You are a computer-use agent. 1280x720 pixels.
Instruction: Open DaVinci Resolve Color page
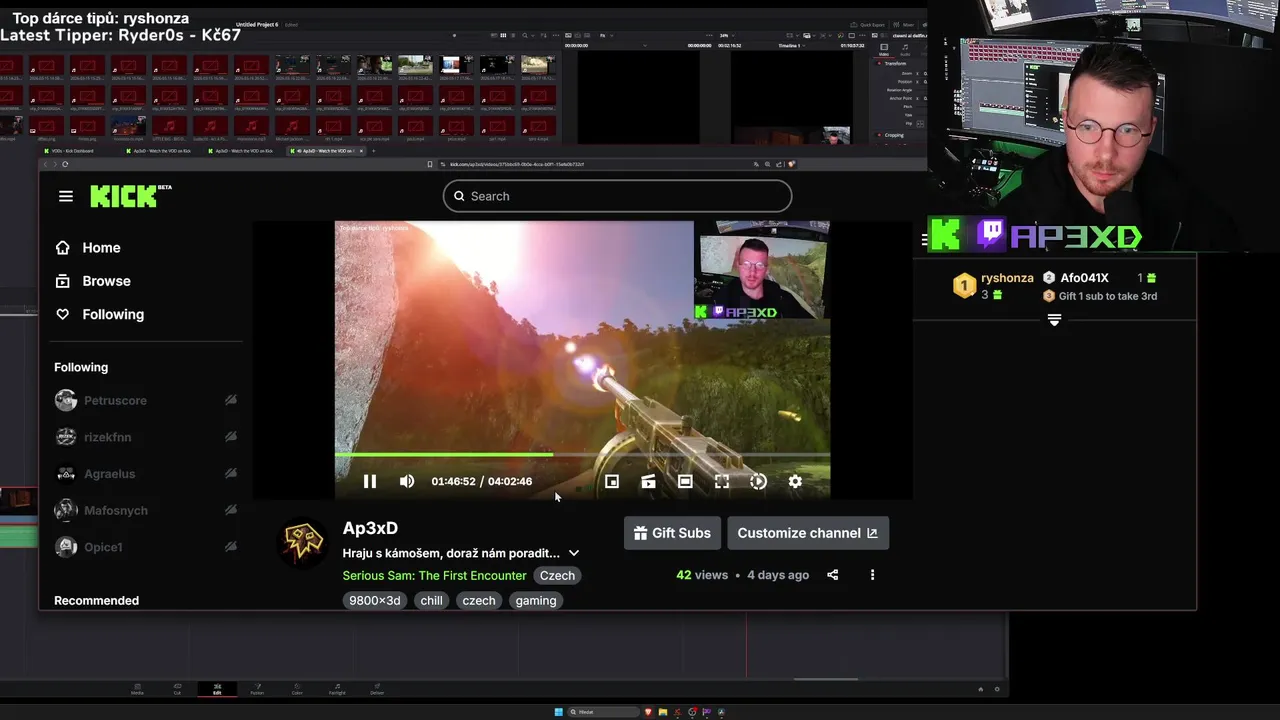tap(297, 689)
